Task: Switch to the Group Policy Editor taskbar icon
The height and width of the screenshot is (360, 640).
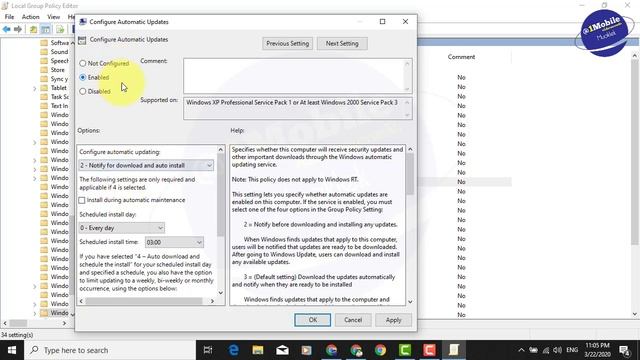Action: [x=453, y=350]
